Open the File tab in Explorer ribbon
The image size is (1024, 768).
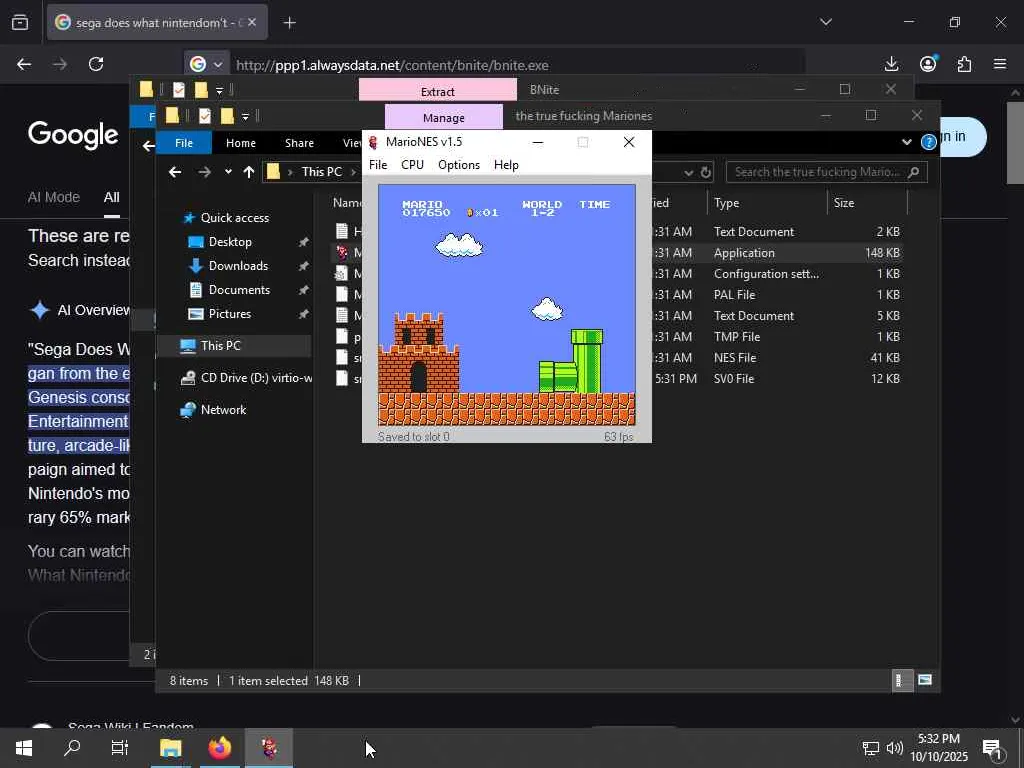[184, 143]
